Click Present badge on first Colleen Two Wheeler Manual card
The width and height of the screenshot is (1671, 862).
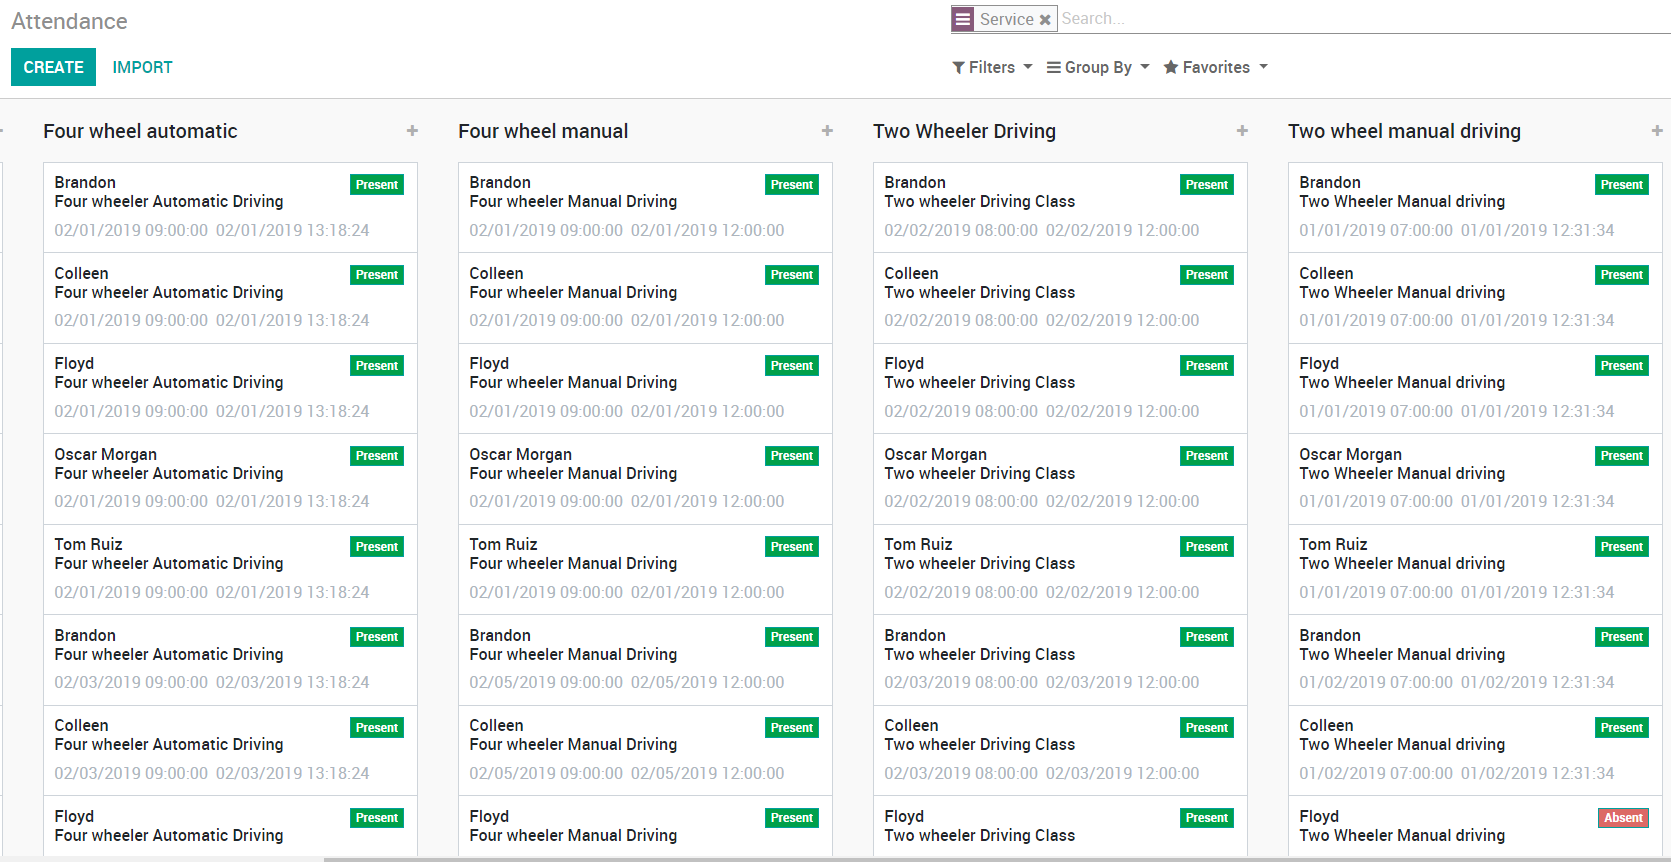(1621, 275)
